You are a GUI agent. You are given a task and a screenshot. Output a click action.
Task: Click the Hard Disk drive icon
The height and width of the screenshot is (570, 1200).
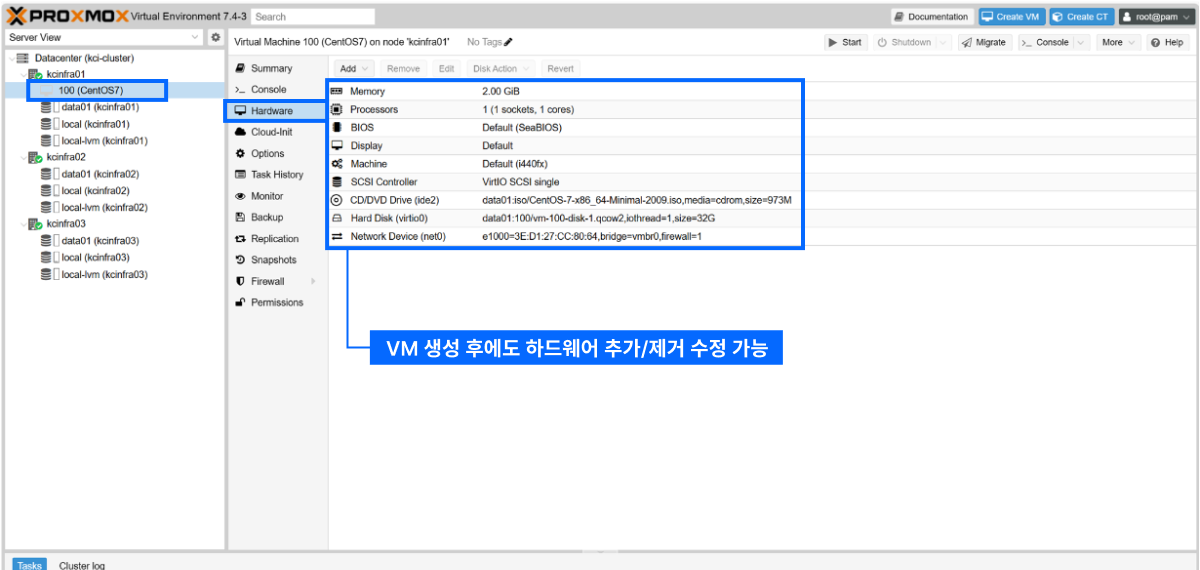click(337, 218)
